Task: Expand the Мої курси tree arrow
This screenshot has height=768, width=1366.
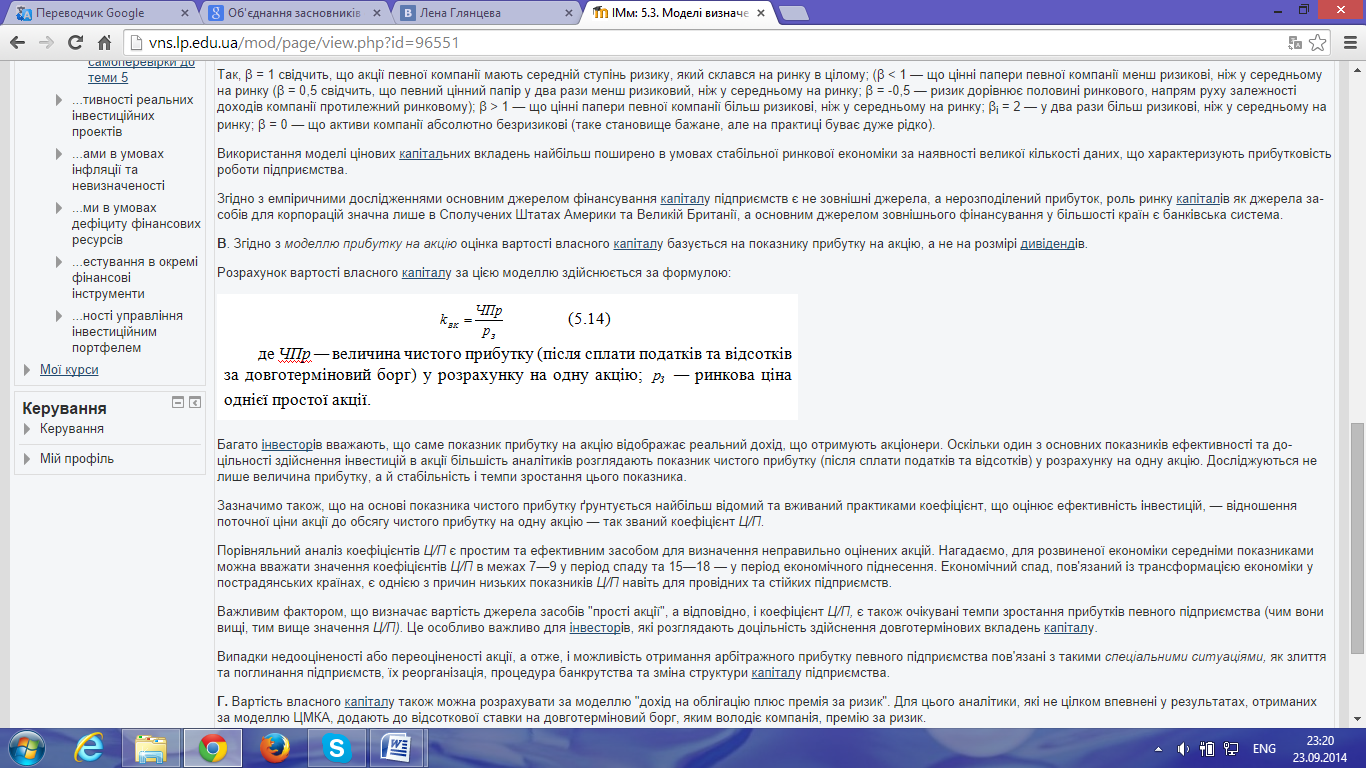Action: tap(29, 370)
